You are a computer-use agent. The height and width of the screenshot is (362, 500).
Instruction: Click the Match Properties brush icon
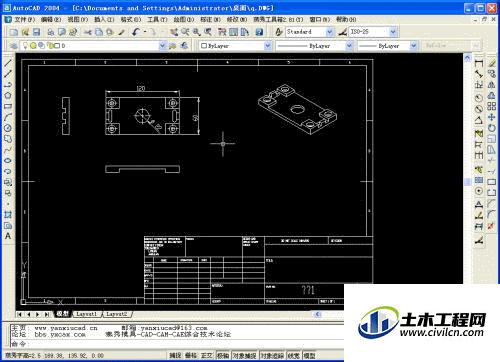point(122,32)
